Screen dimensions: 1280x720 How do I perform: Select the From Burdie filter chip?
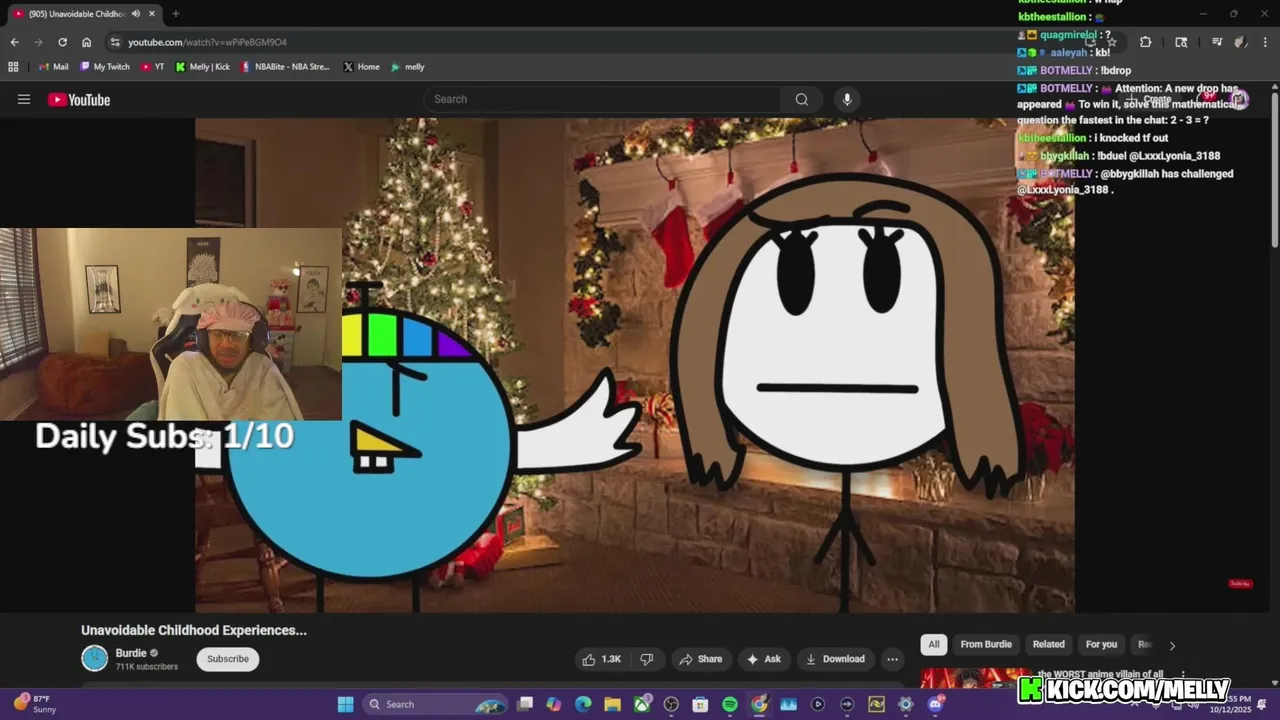pos(986,645)
